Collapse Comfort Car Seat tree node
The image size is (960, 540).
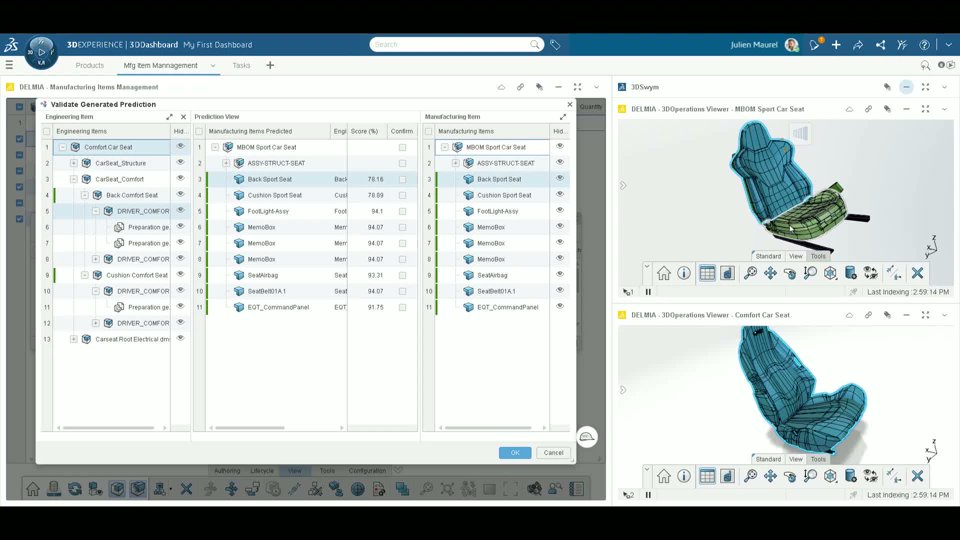(x=62, y=147)
